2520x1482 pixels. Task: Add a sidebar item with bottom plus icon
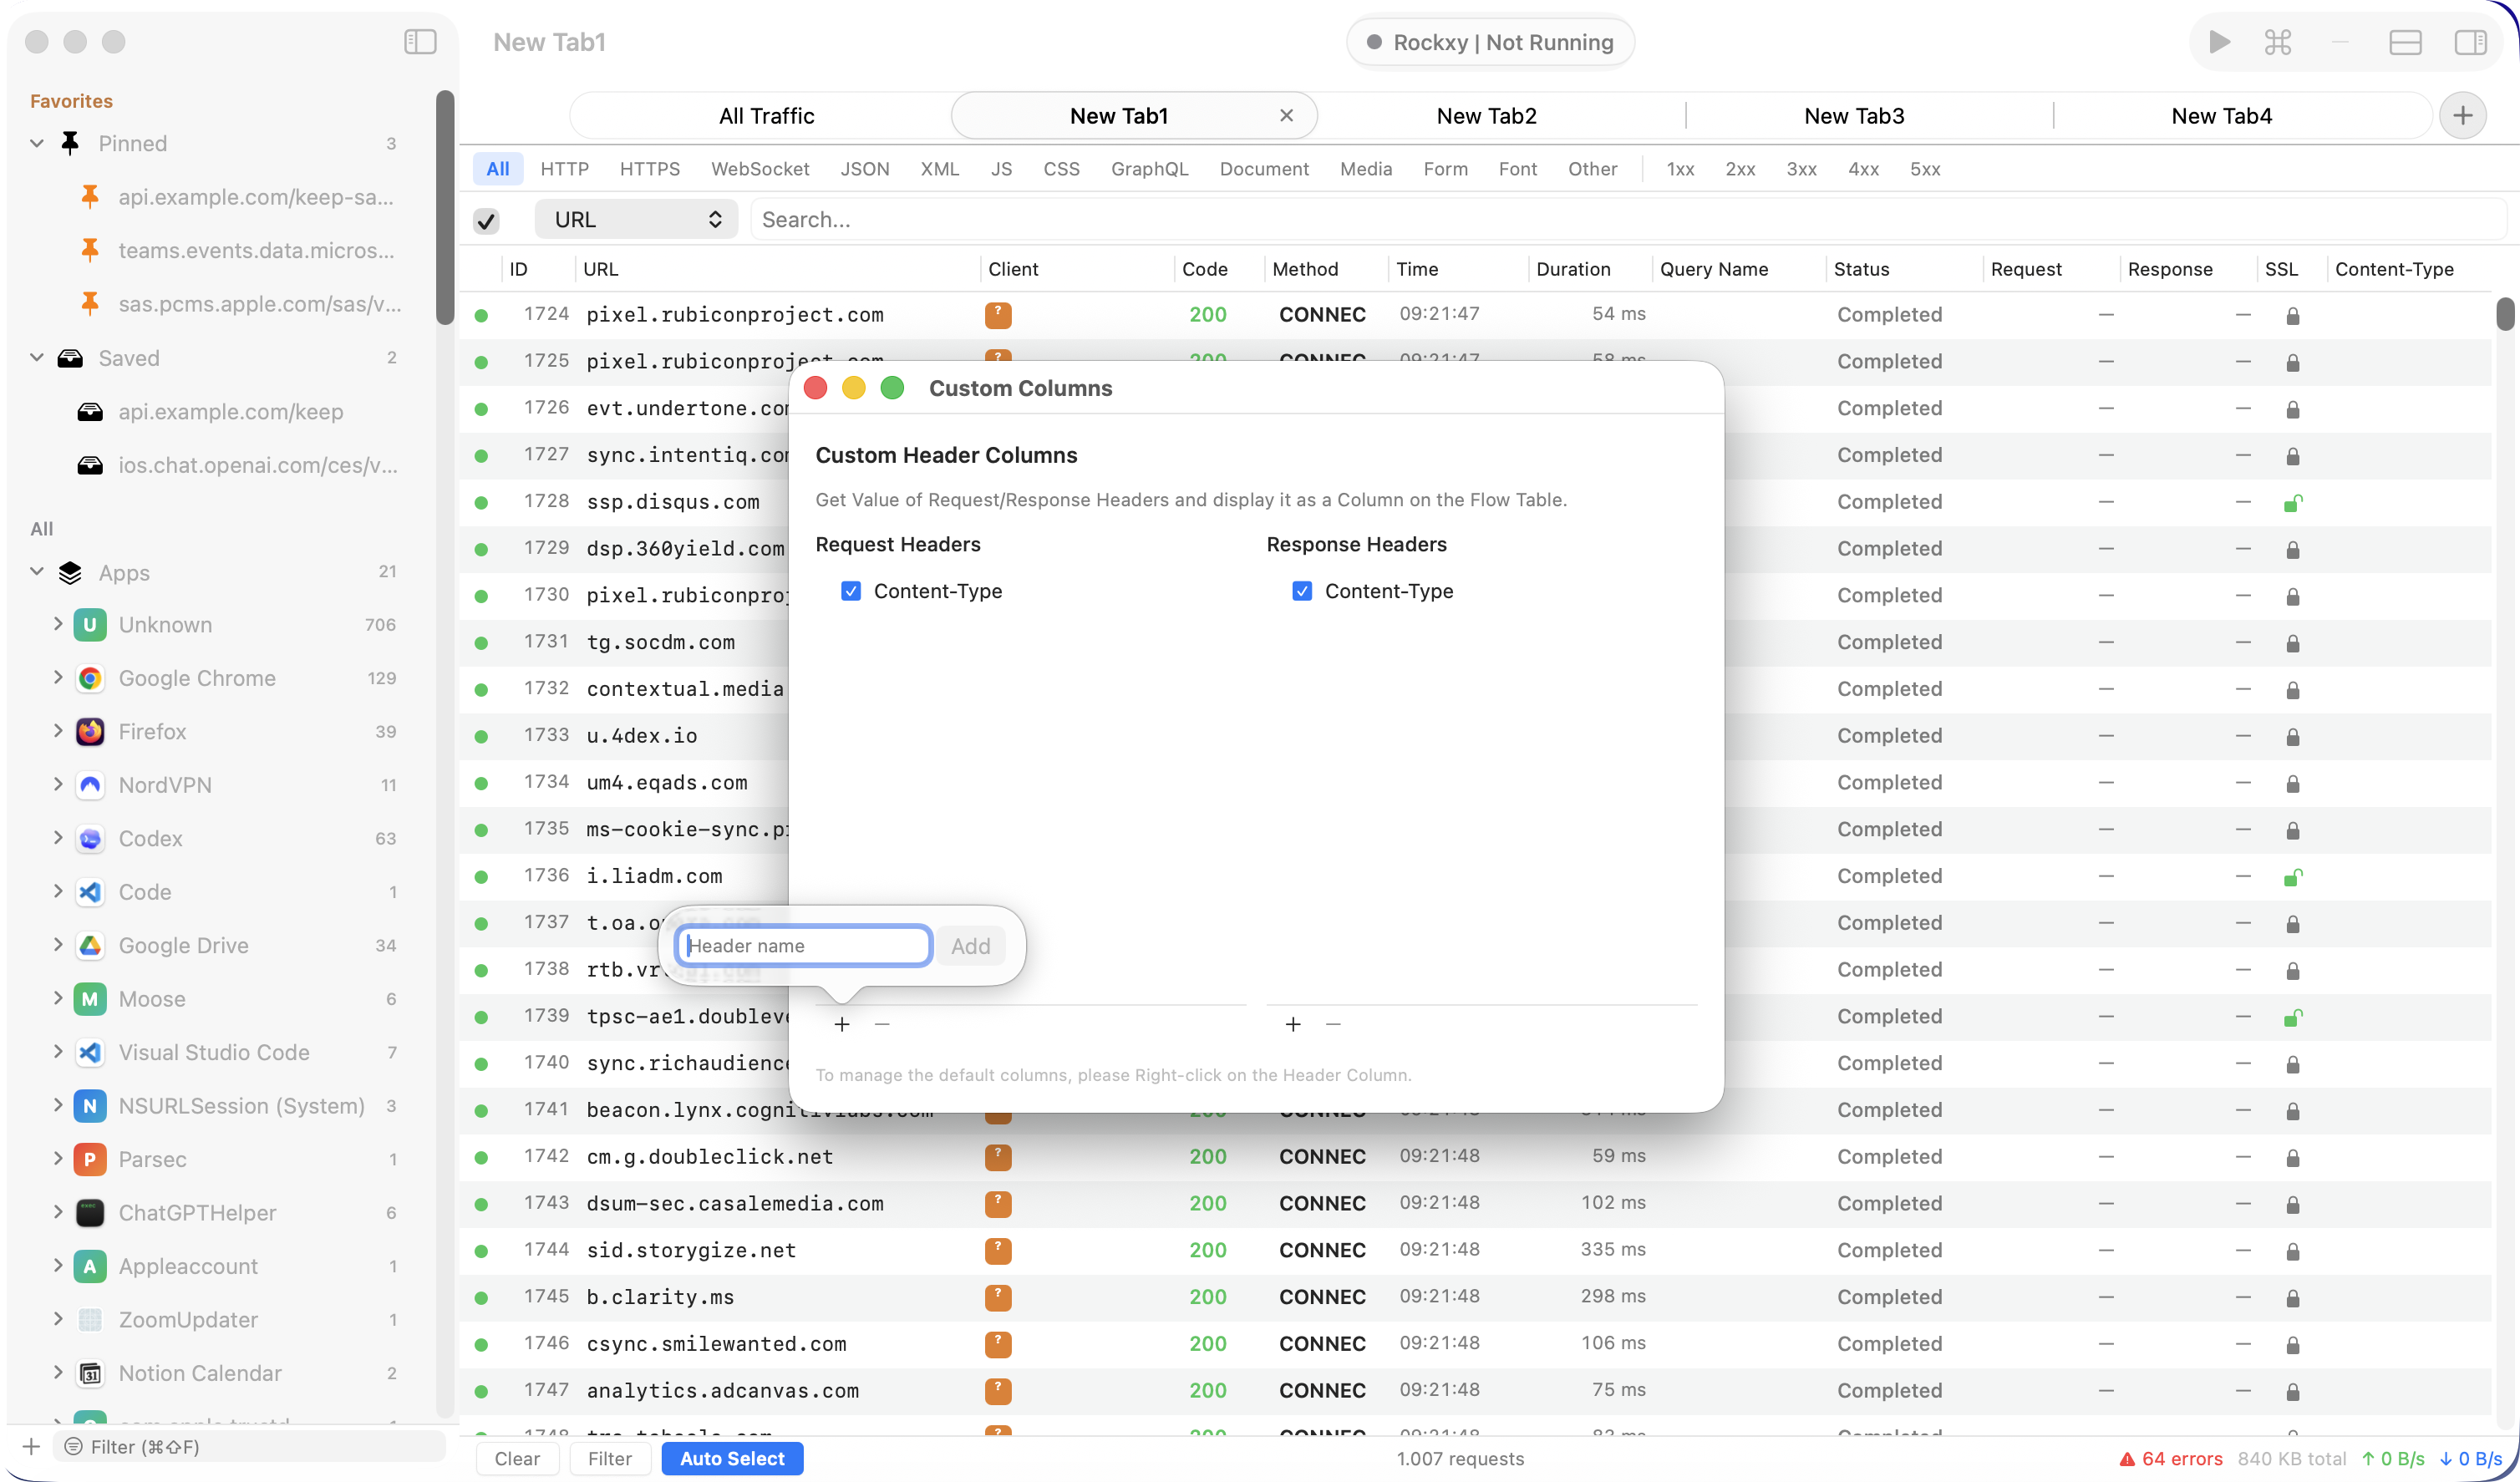tap(31, 1447)
